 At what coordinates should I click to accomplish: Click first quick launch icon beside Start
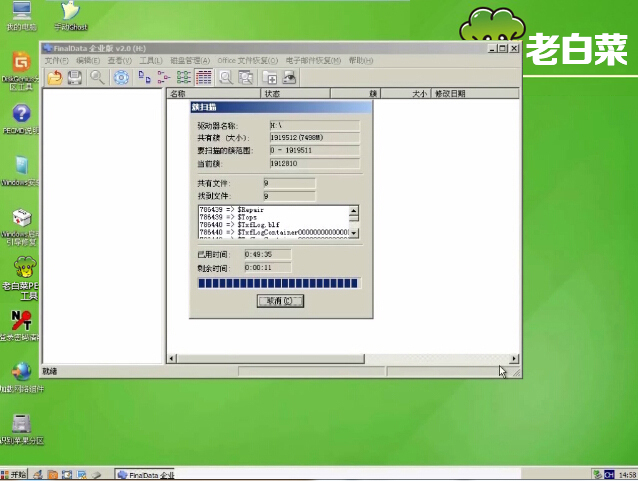(x=38, y=474)
